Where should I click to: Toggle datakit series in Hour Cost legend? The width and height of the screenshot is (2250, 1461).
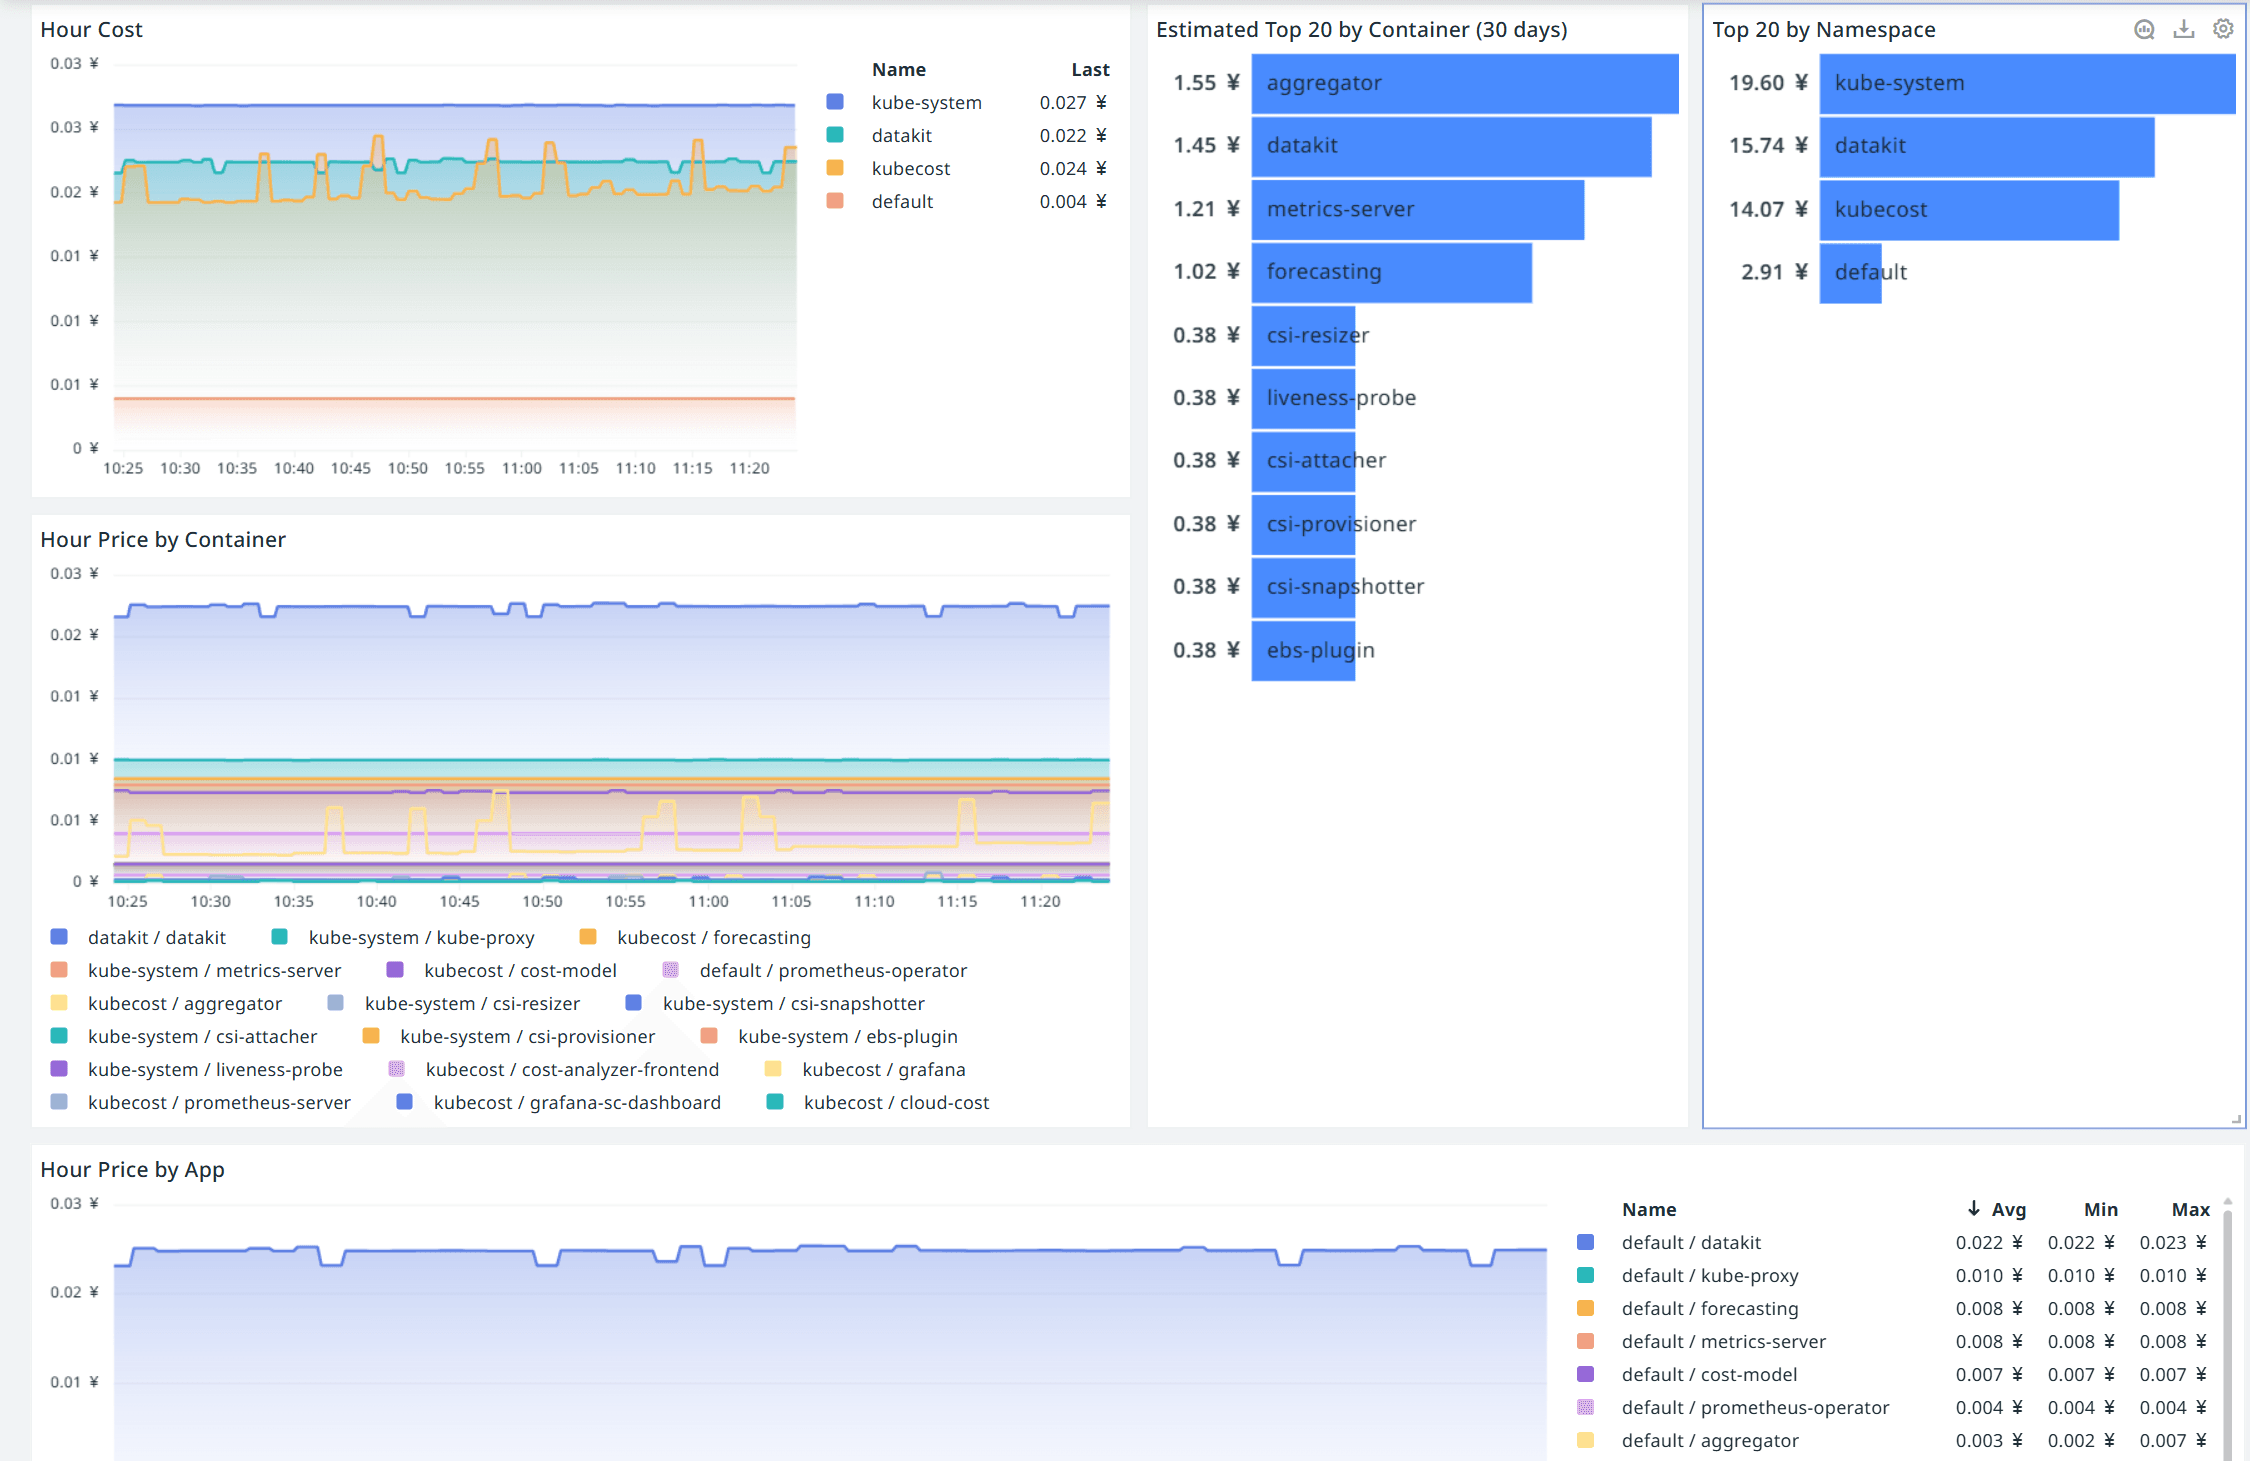[x=901, y=135]
